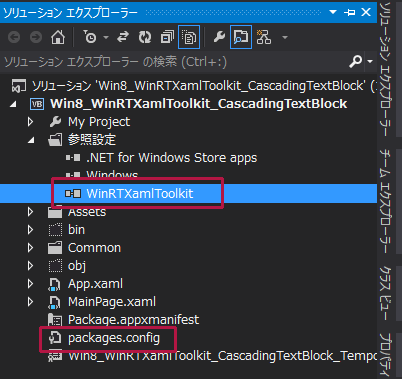This screenshot has width=402, height=379.
Task: Click the dotted obj folder icon
Action: [x=55, y=266]
